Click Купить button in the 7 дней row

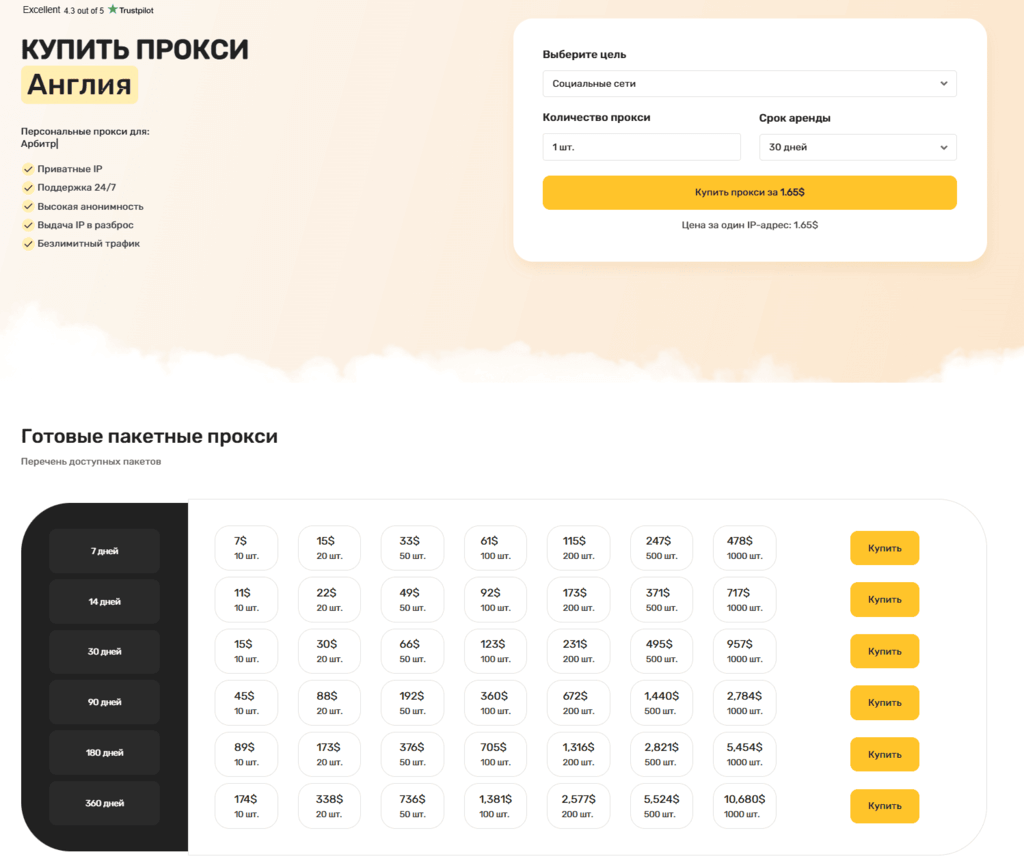tap(884, 548)
